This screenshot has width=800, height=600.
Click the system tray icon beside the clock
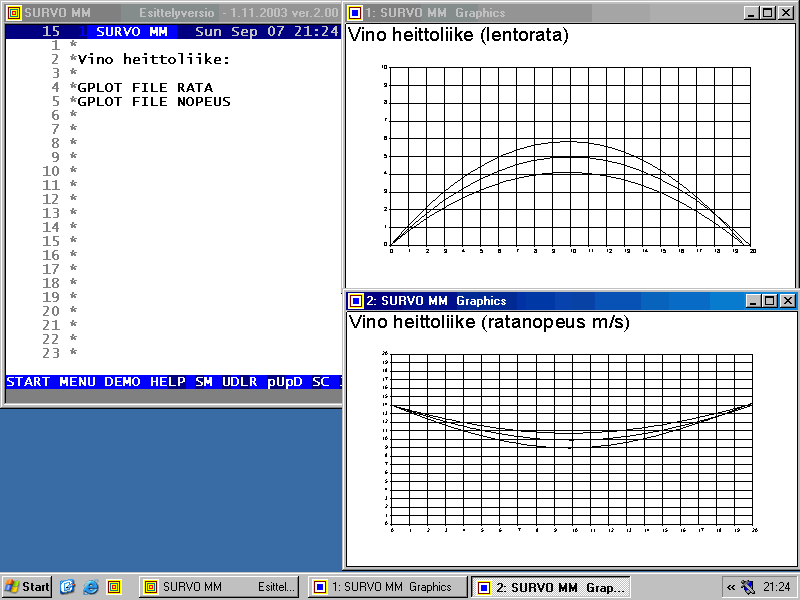747,587
